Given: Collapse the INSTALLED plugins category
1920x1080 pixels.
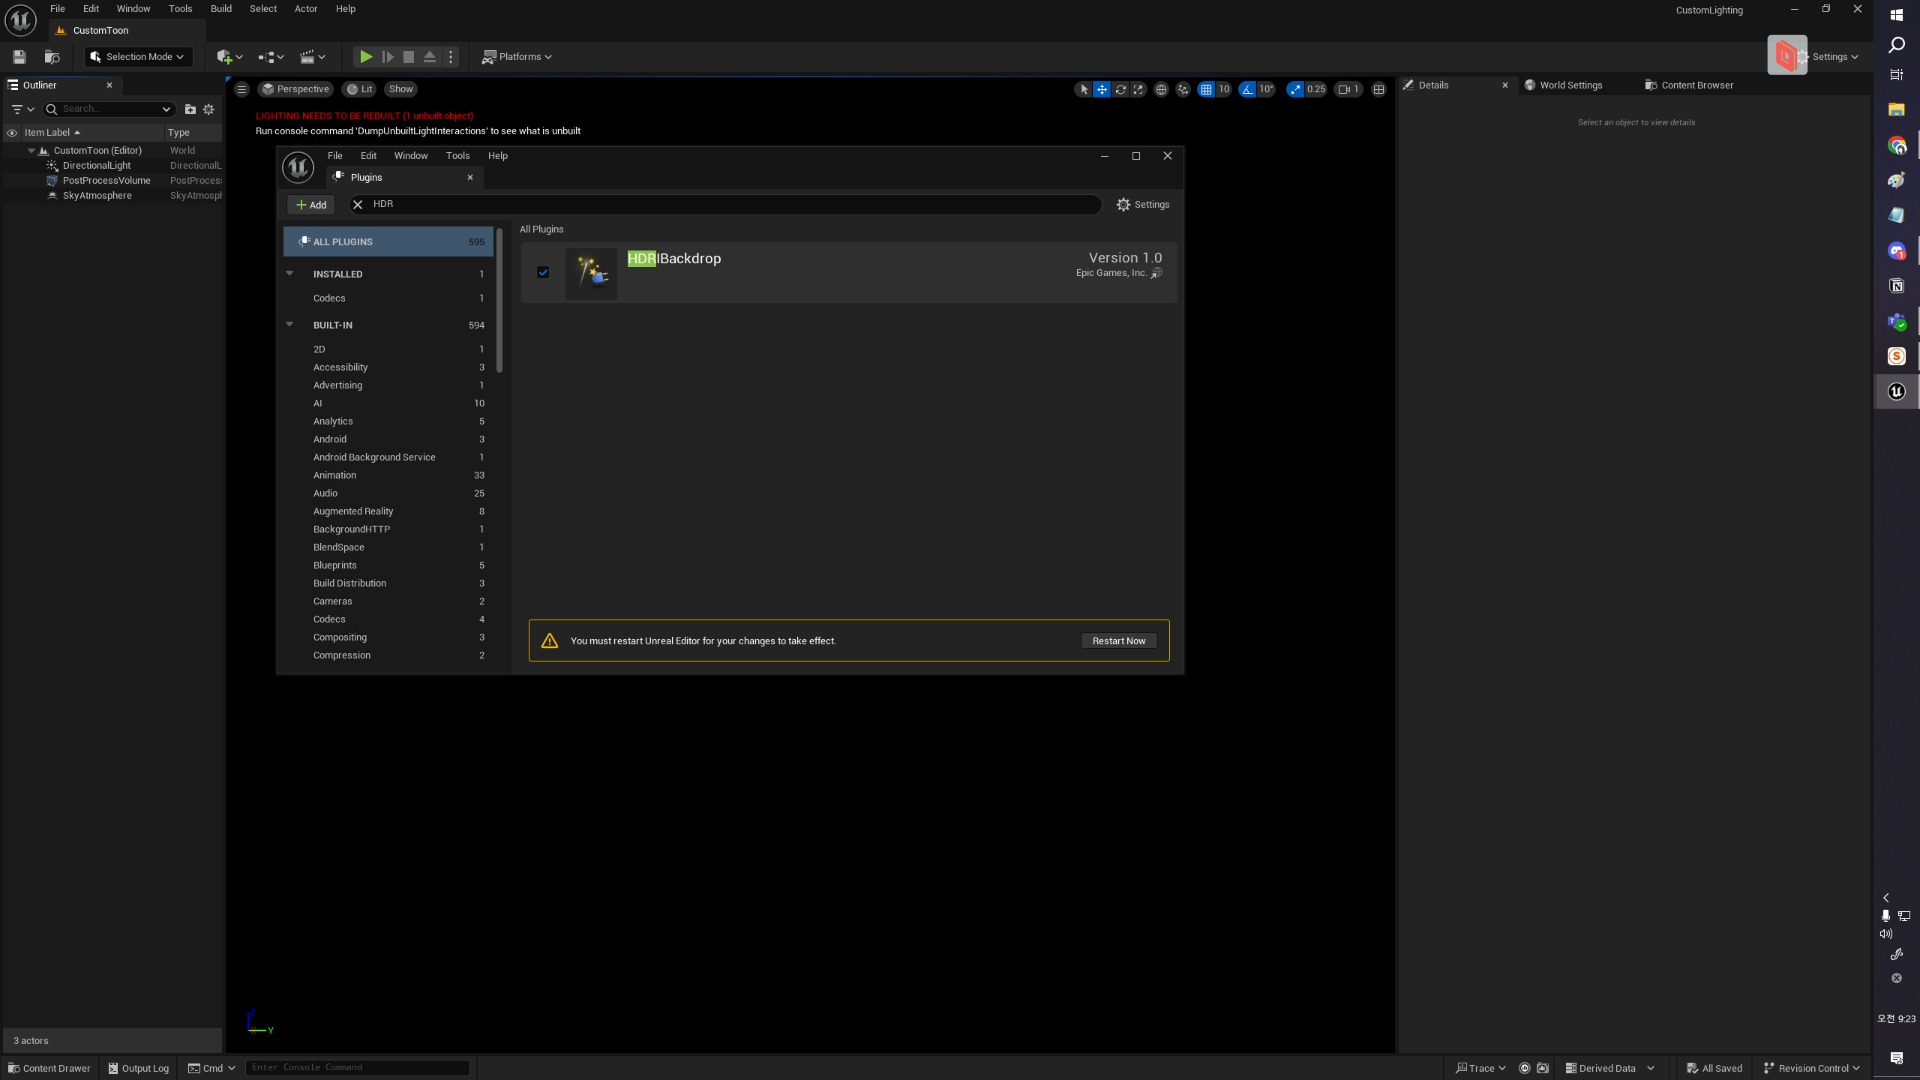Looking at the screenshot, I should click(x=290, y=274).
